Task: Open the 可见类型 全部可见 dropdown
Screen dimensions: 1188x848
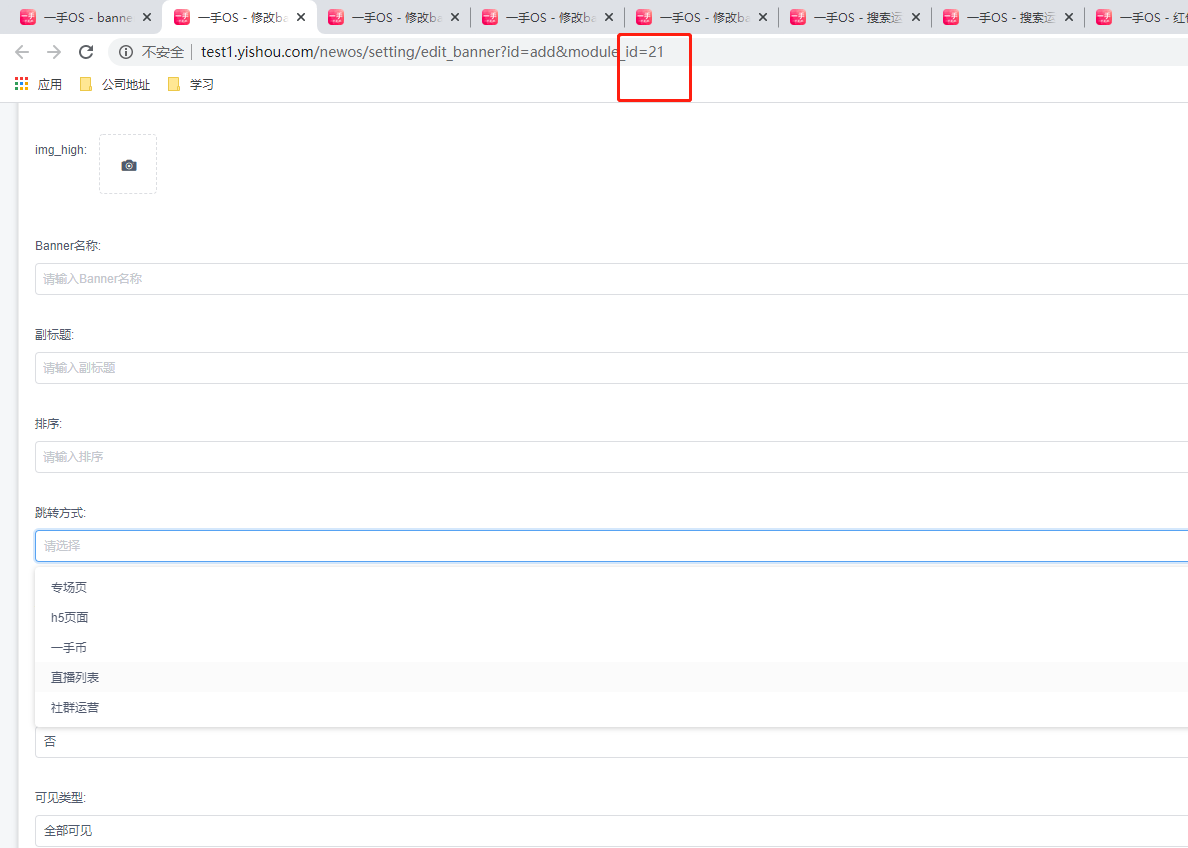Action: pos(611,831)
